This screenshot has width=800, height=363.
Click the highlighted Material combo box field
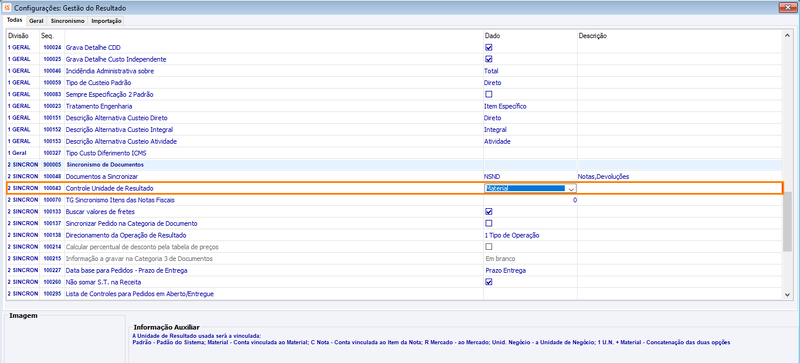coord(530,188)
